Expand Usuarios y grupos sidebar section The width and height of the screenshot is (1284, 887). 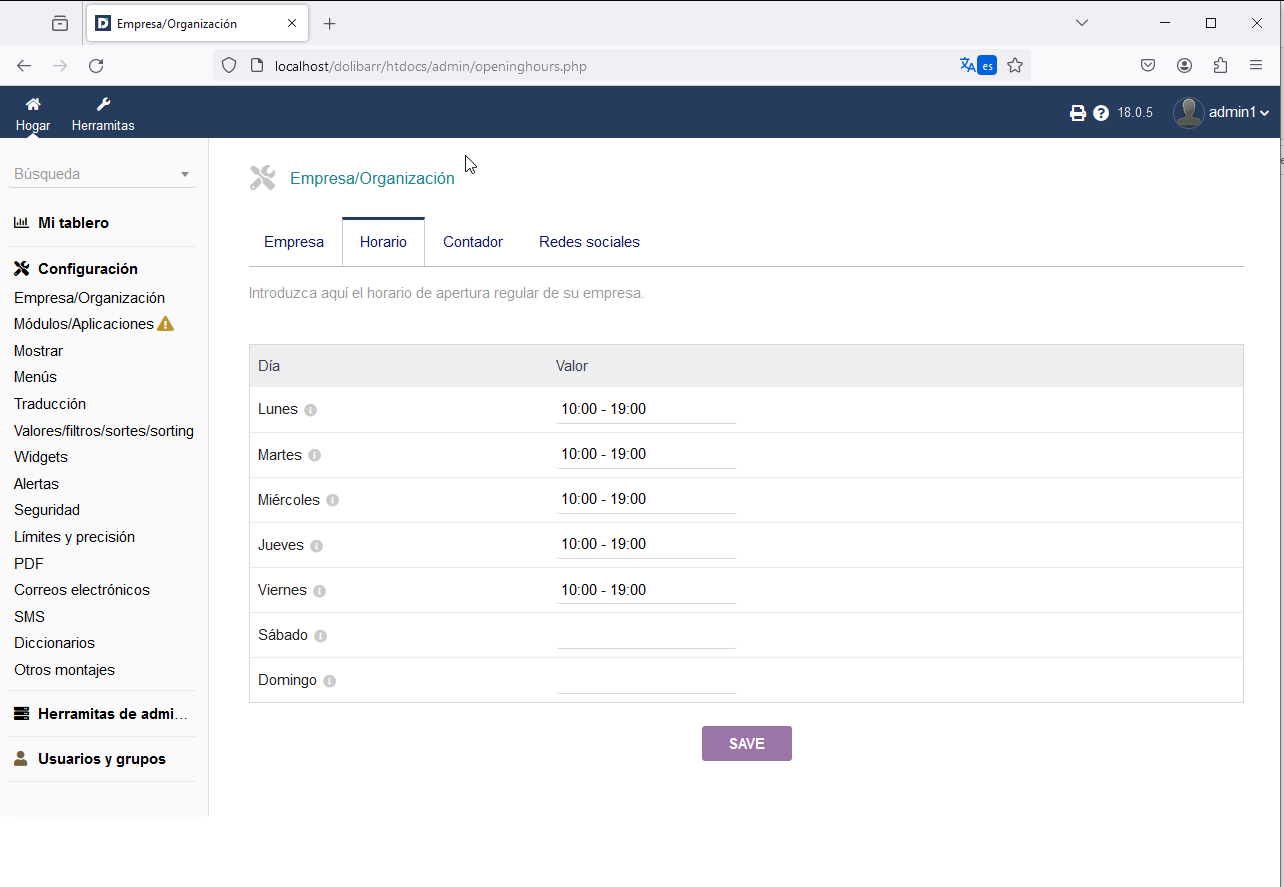[x=101, y=759]
